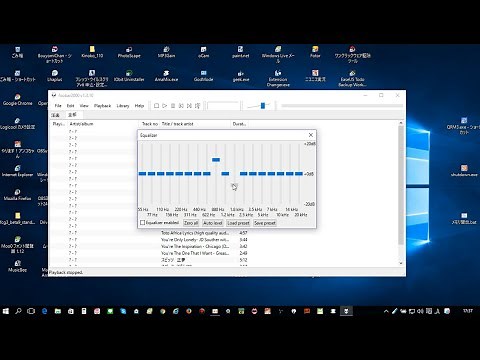Open the Kinoko_110 folder on desktop
The image size is (480, 360).
click(x=92, y=52)
